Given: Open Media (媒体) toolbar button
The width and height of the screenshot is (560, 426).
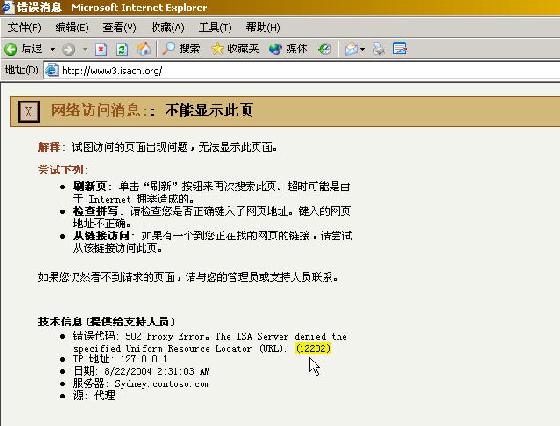Looking at the screenshot, I should point(288,49).
